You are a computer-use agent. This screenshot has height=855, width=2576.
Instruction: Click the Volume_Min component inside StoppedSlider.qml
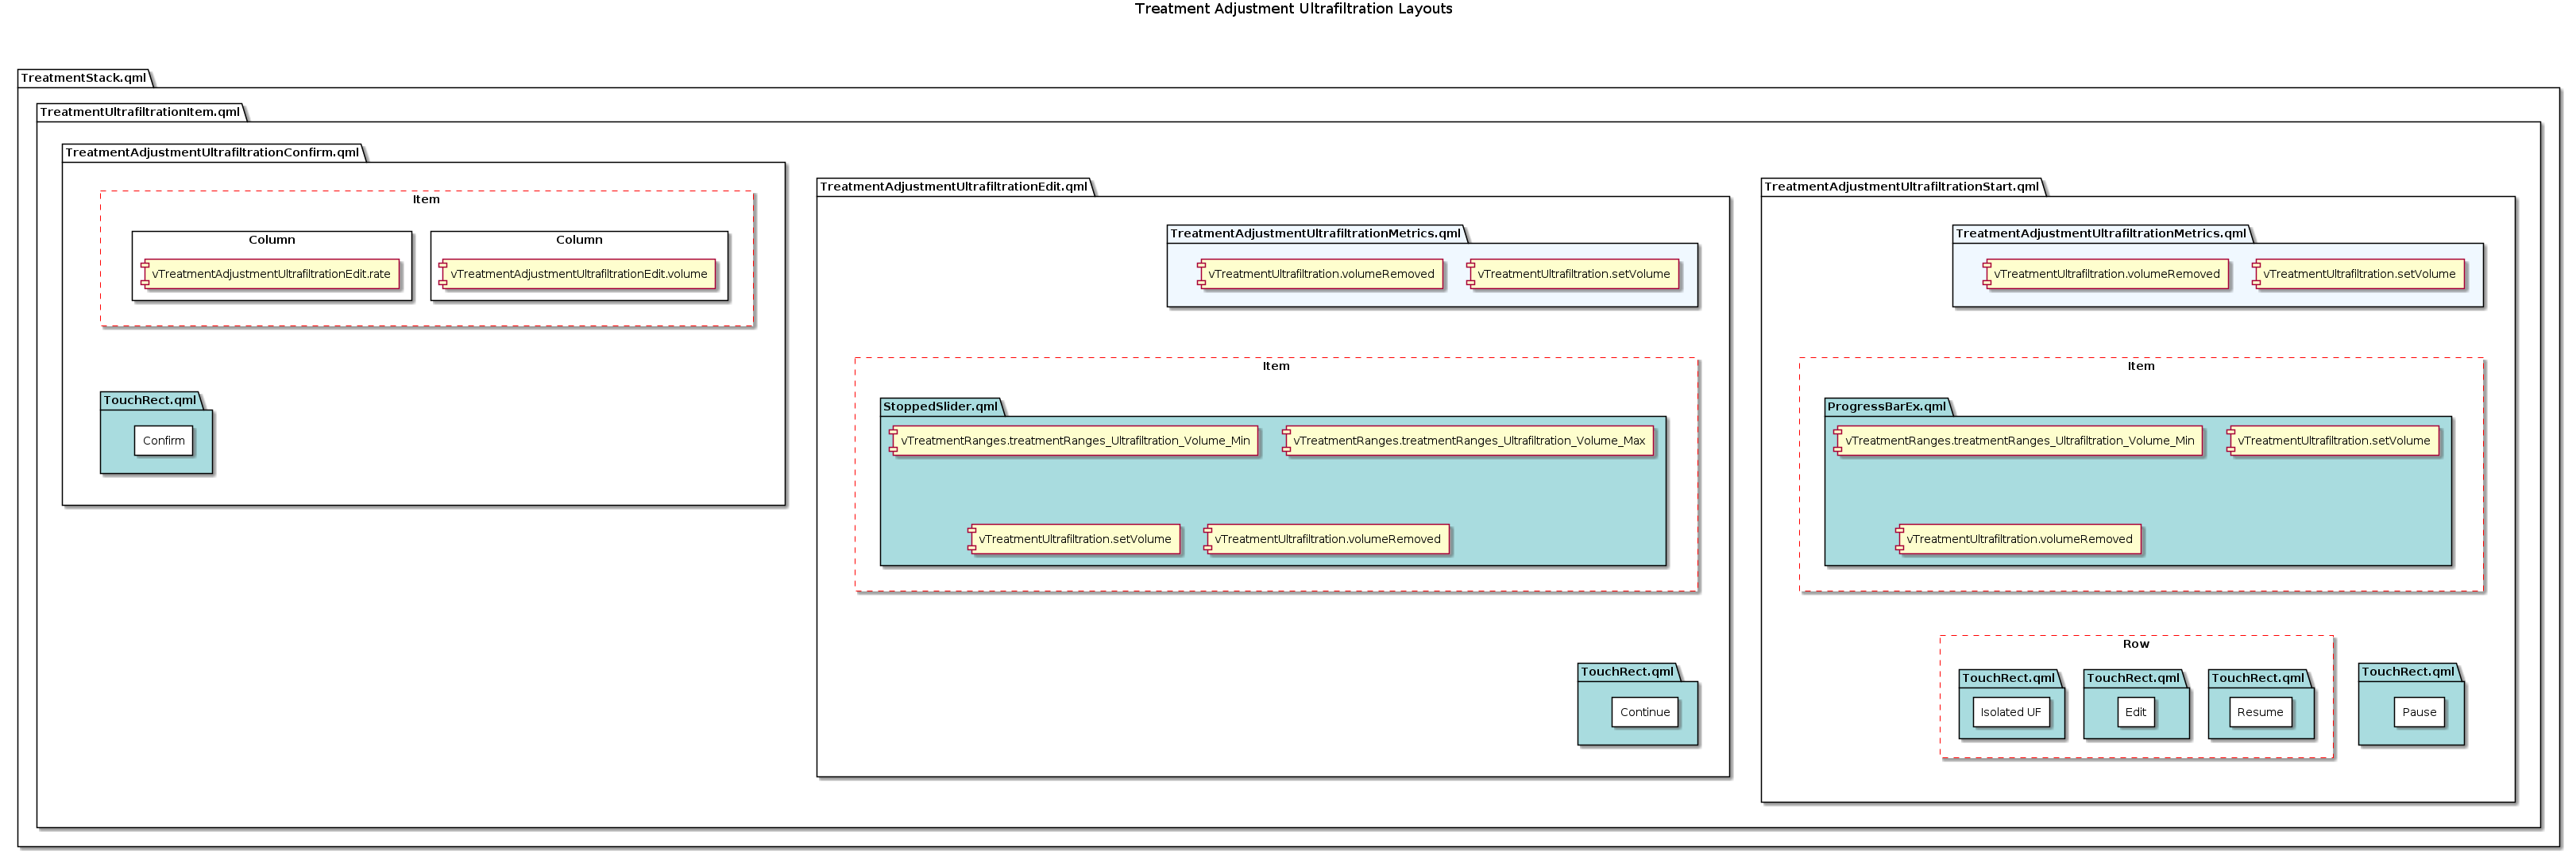1075,441
